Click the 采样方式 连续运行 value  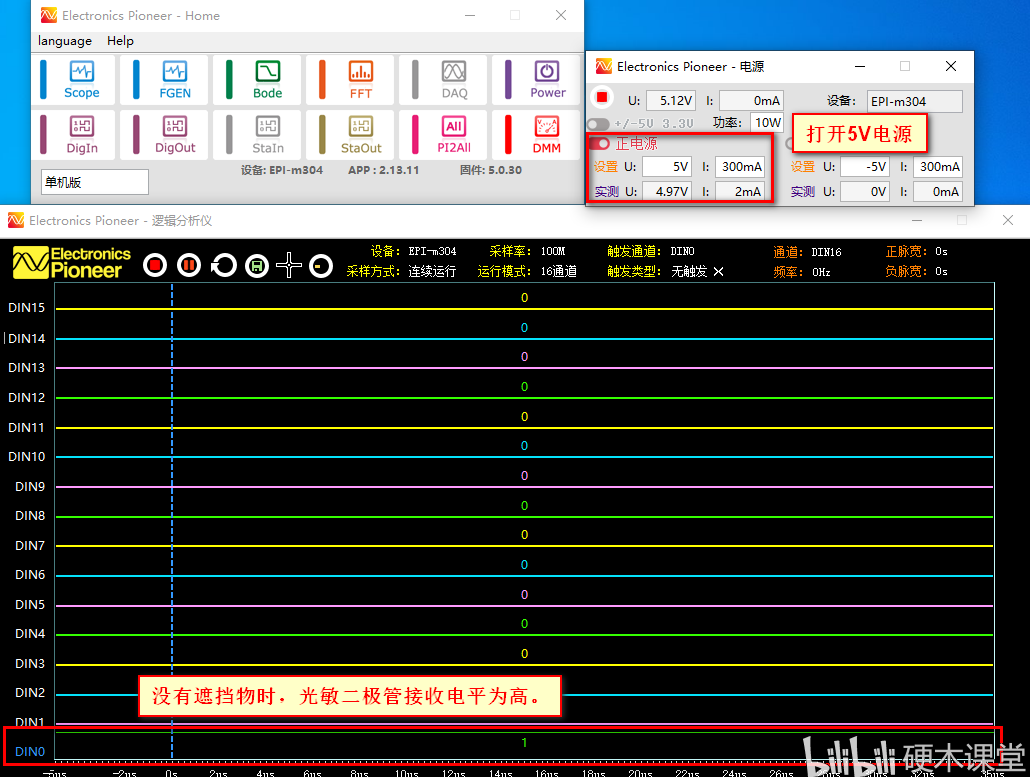pos(432,271)
